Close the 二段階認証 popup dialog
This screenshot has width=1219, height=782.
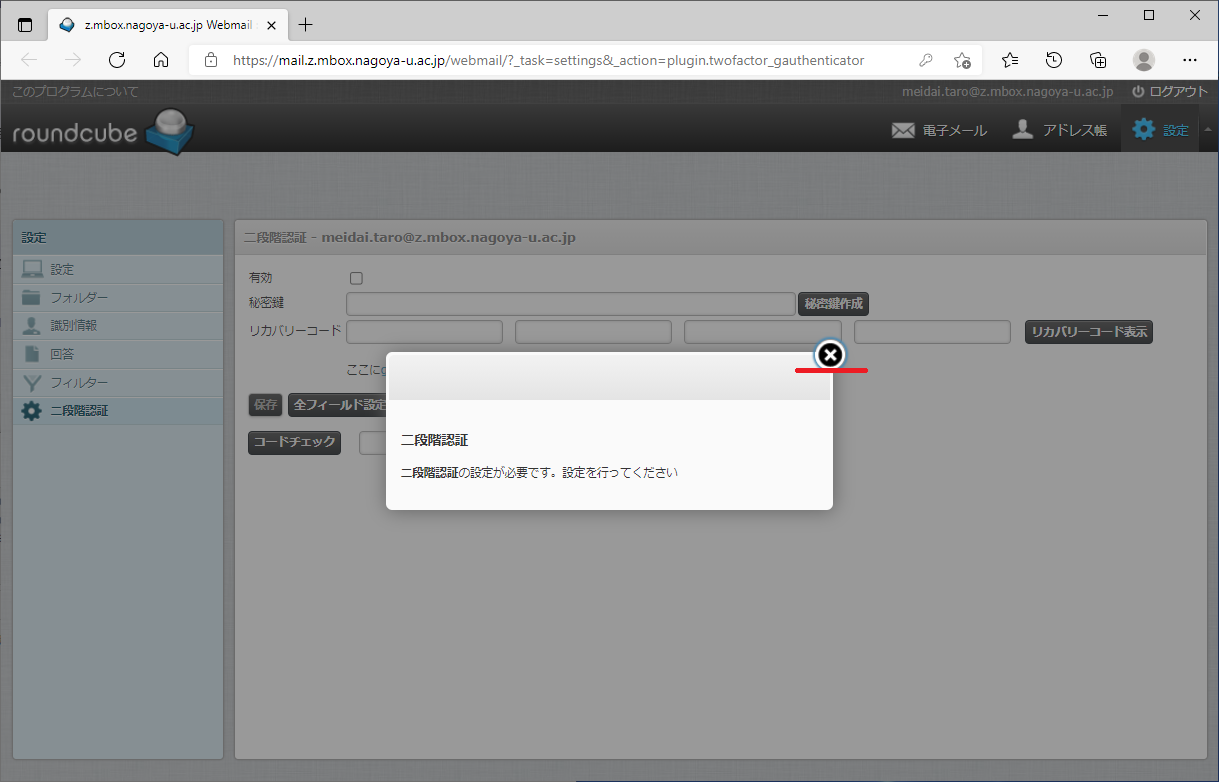[830, 355]
